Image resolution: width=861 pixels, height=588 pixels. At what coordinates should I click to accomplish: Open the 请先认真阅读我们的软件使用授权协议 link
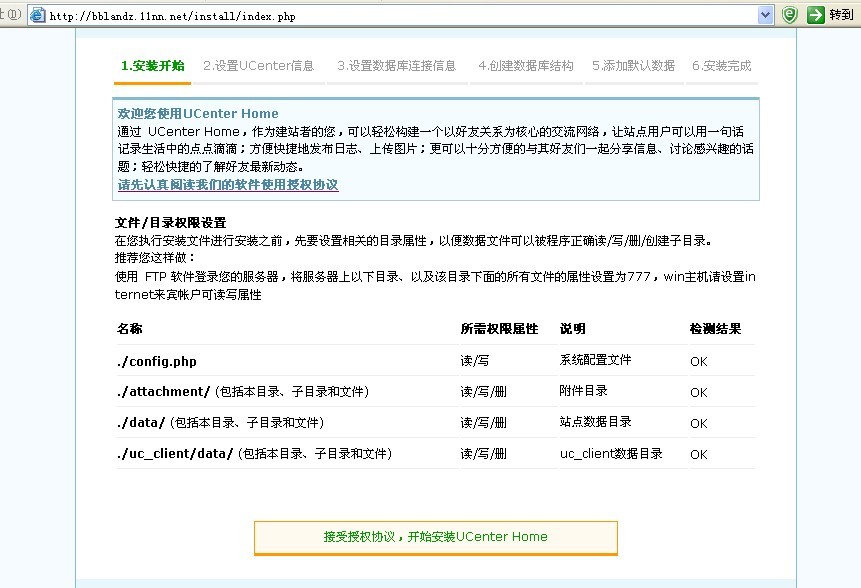(x=228, y=184)
